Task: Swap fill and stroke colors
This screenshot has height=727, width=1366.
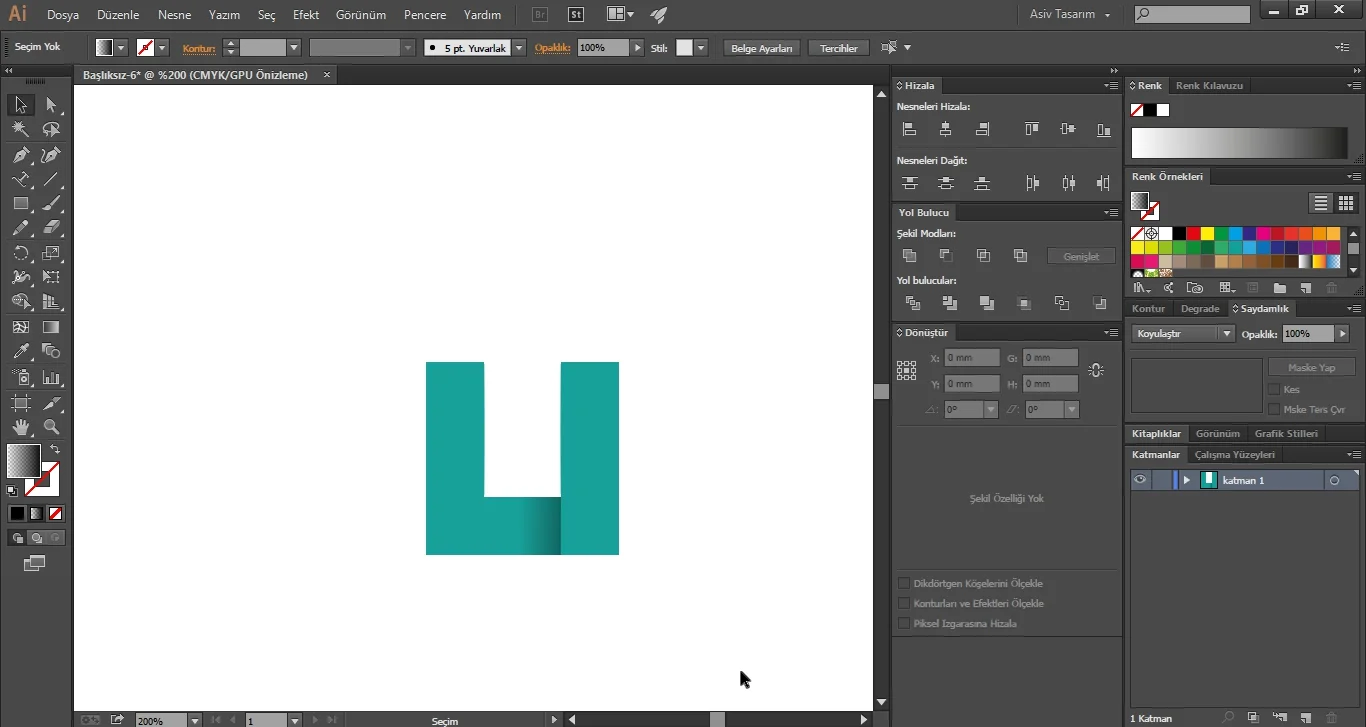Action: pyautogui.click(x=54, y=450)
